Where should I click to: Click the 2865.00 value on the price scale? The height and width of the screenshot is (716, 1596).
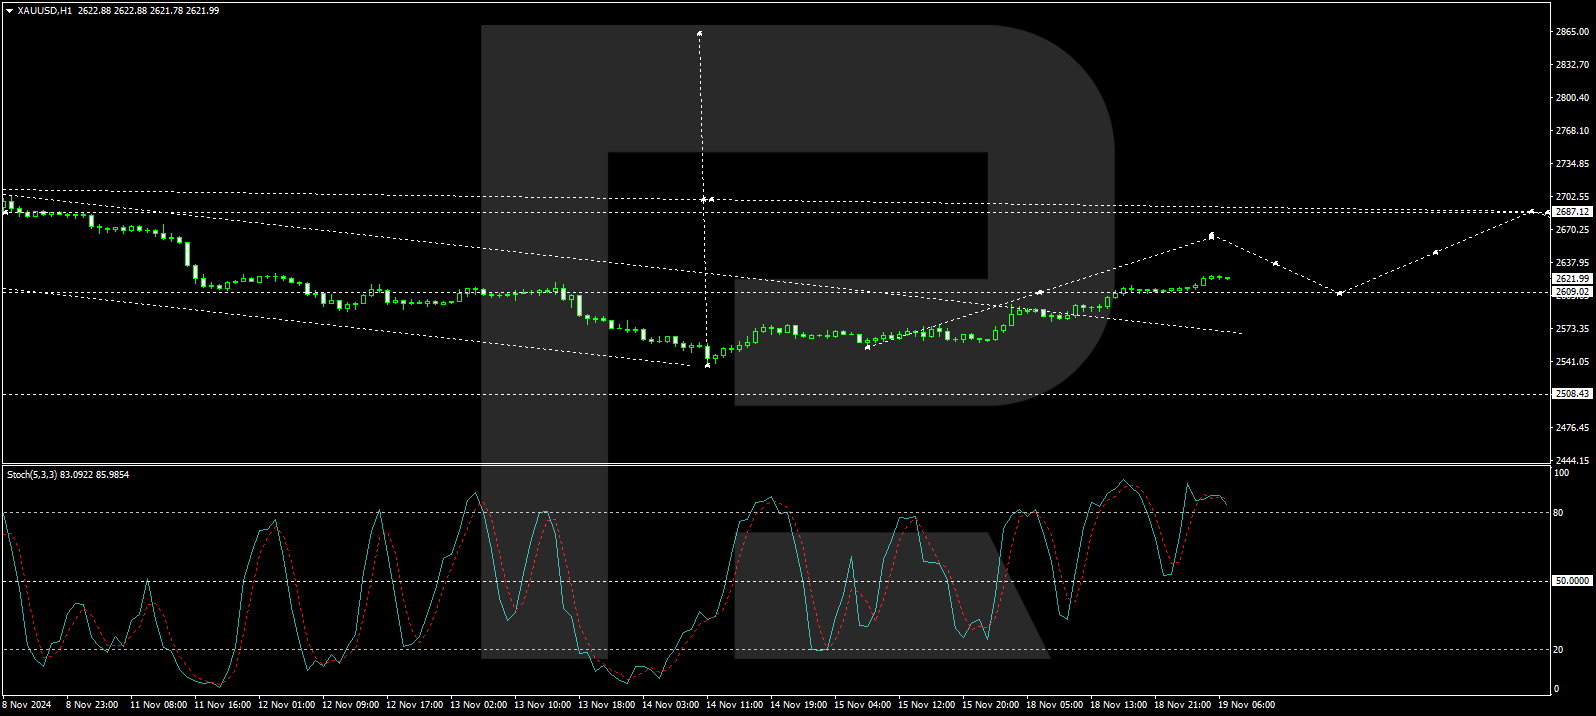tap(1572, 32)
